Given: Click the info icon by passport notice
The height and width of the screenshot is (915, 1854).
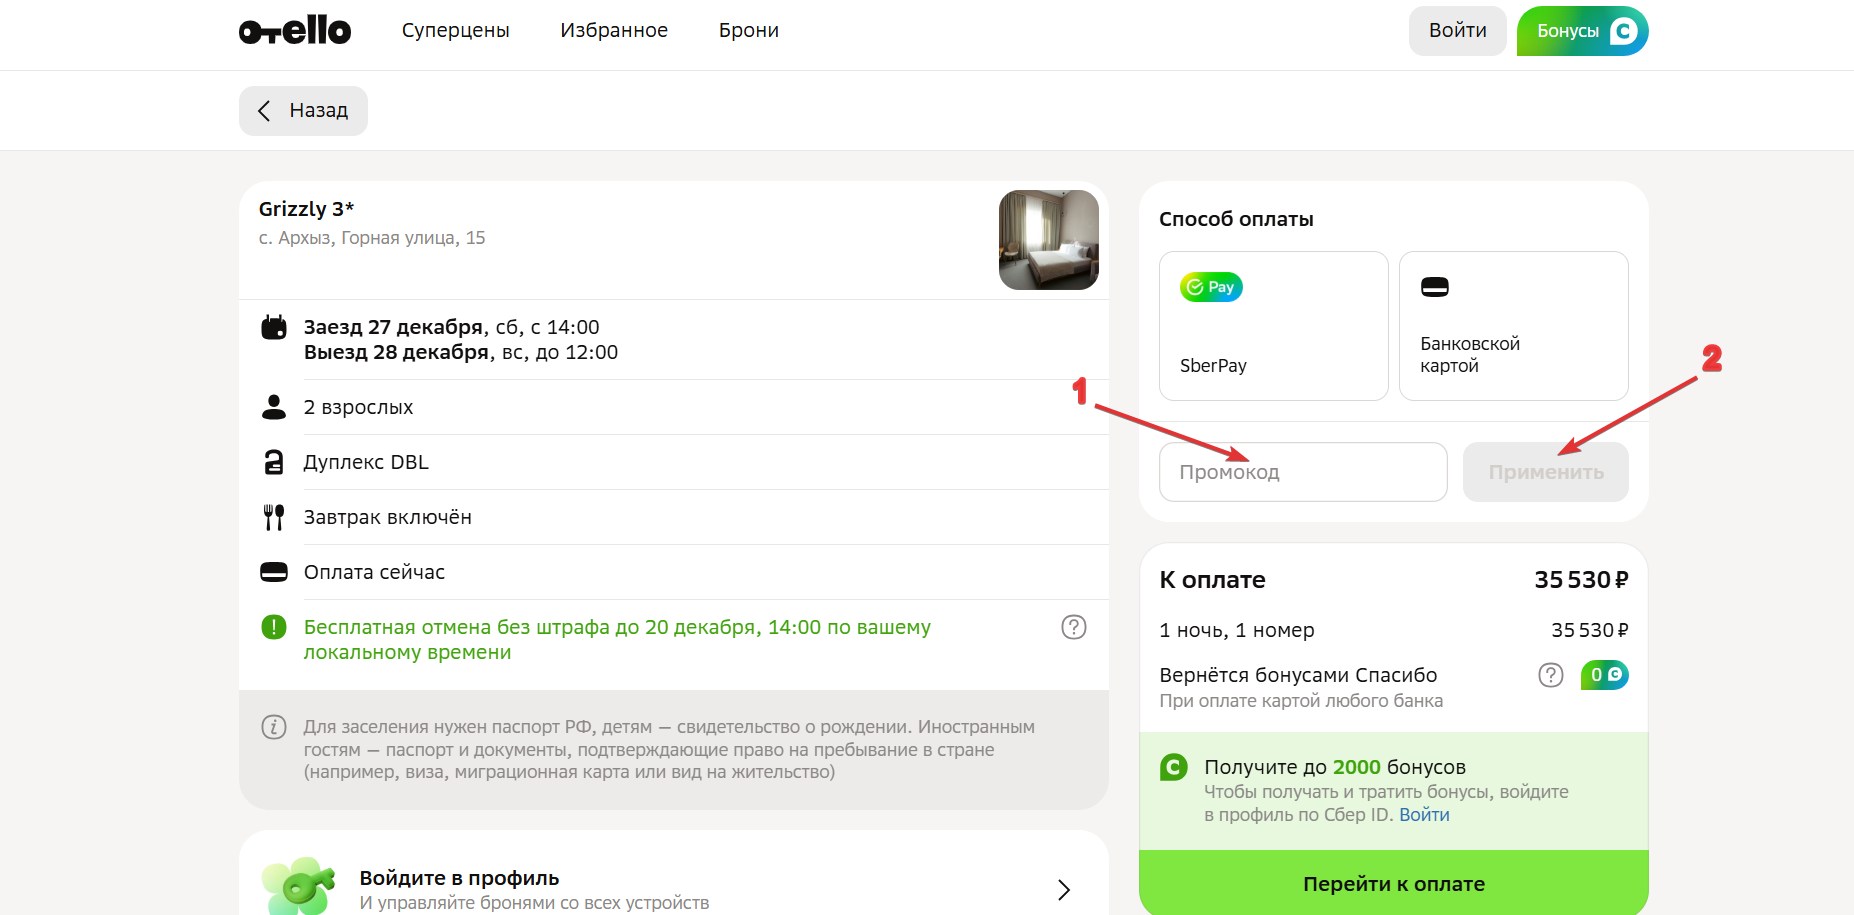Looking at the screenshot, I should coord(273,727).
